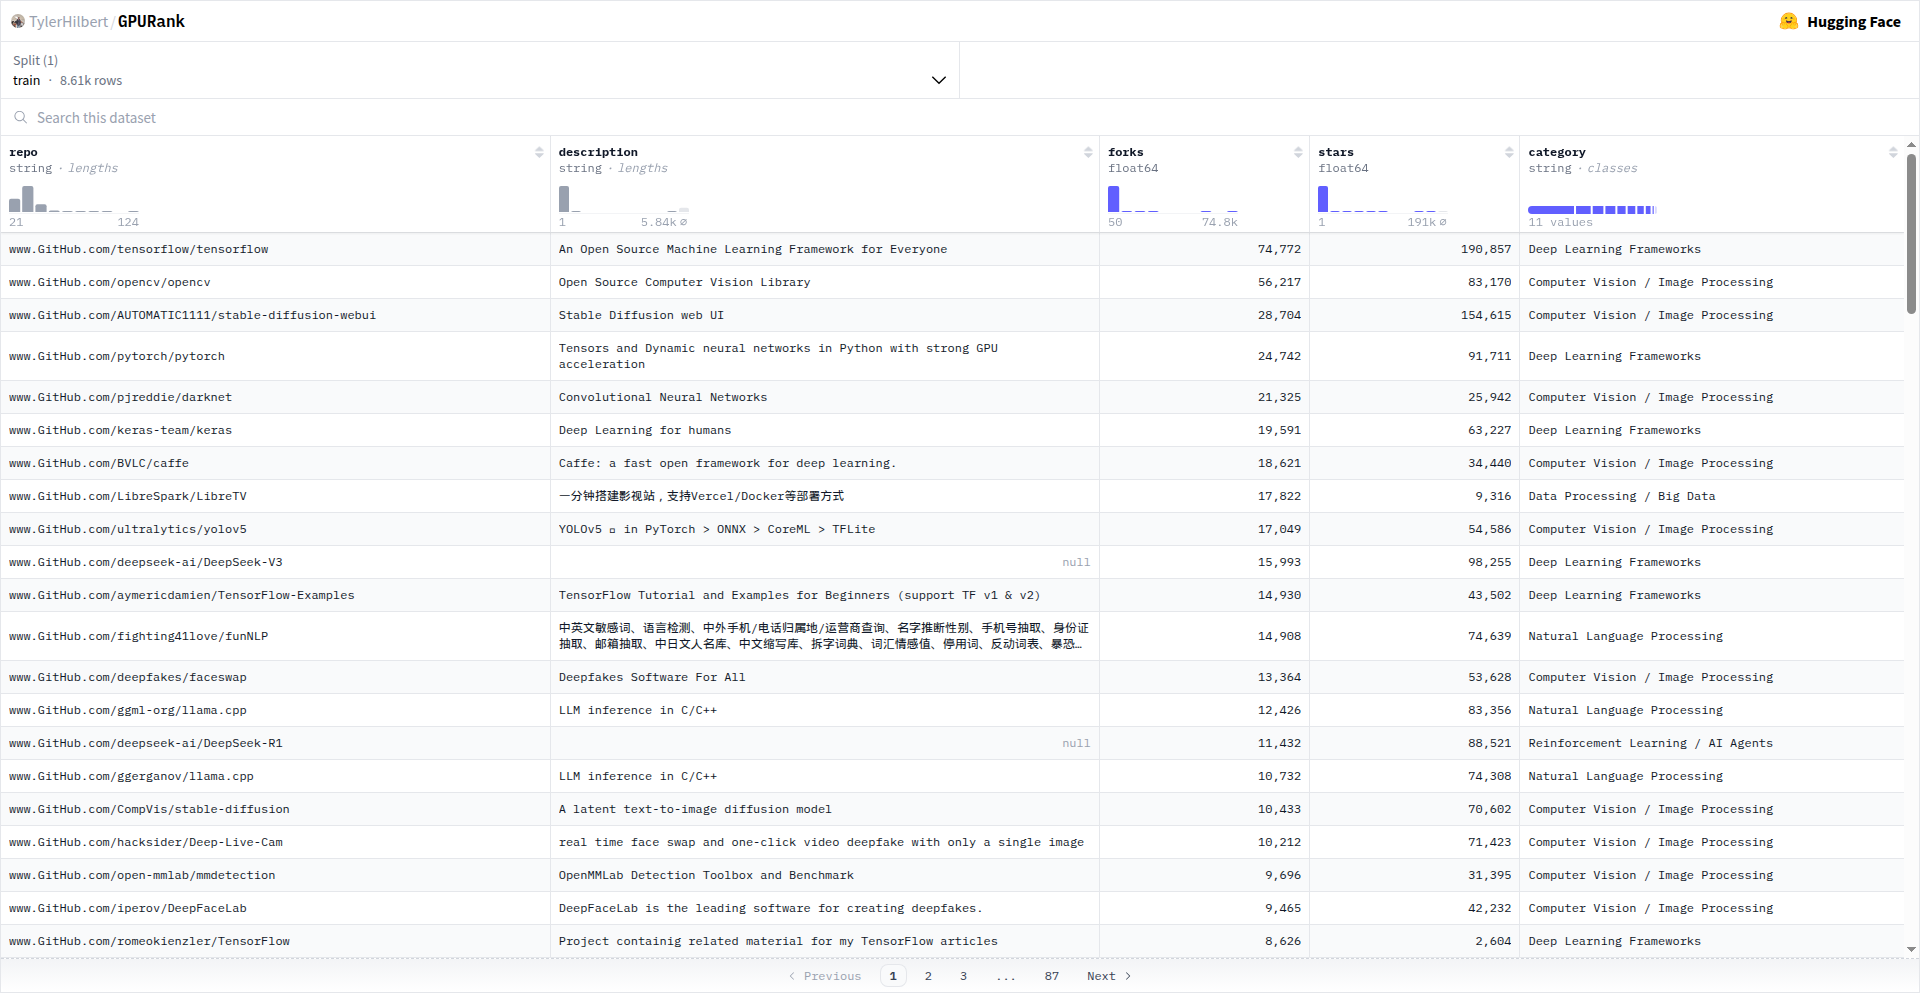Image resolution: width=1920 pixels, height=993 pixels.
Task: Sort by the repo column
Action: (539, 152)
